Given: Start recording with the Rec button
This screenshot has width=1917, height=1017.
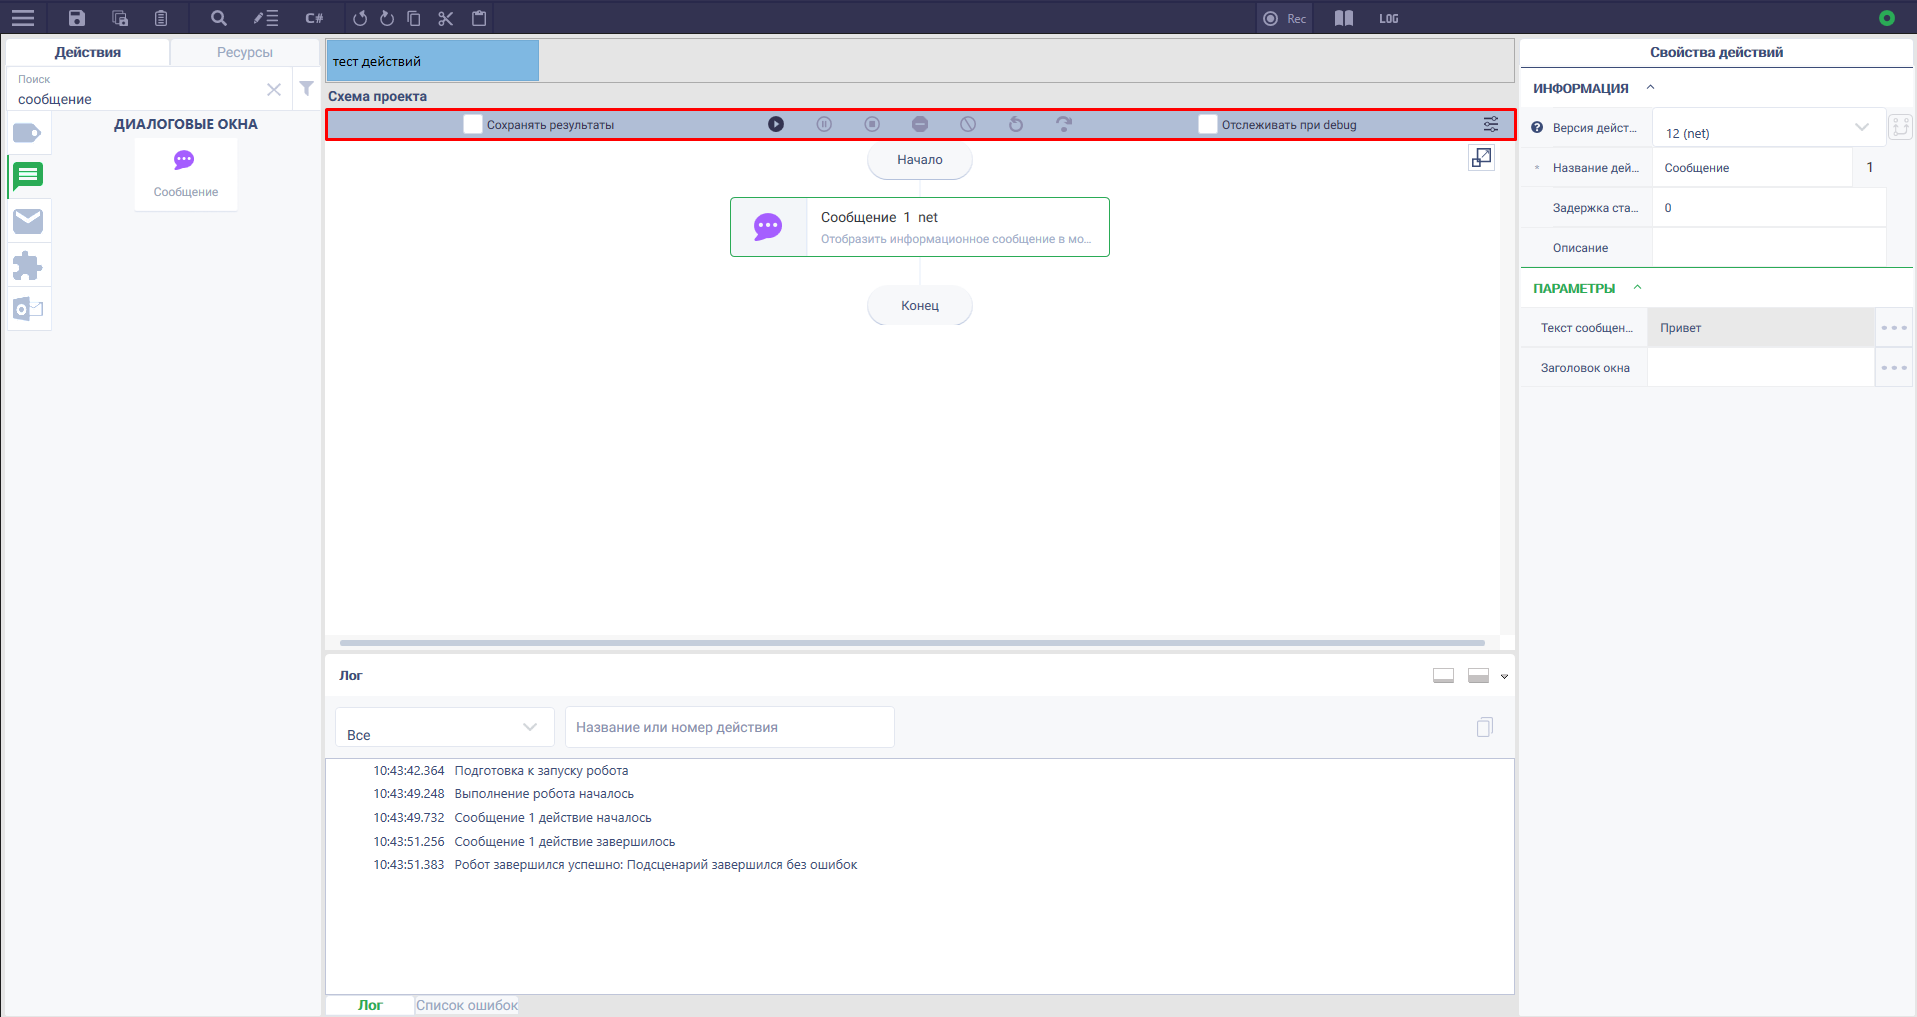Looking at the screenshot, I should click(1285, 18).
